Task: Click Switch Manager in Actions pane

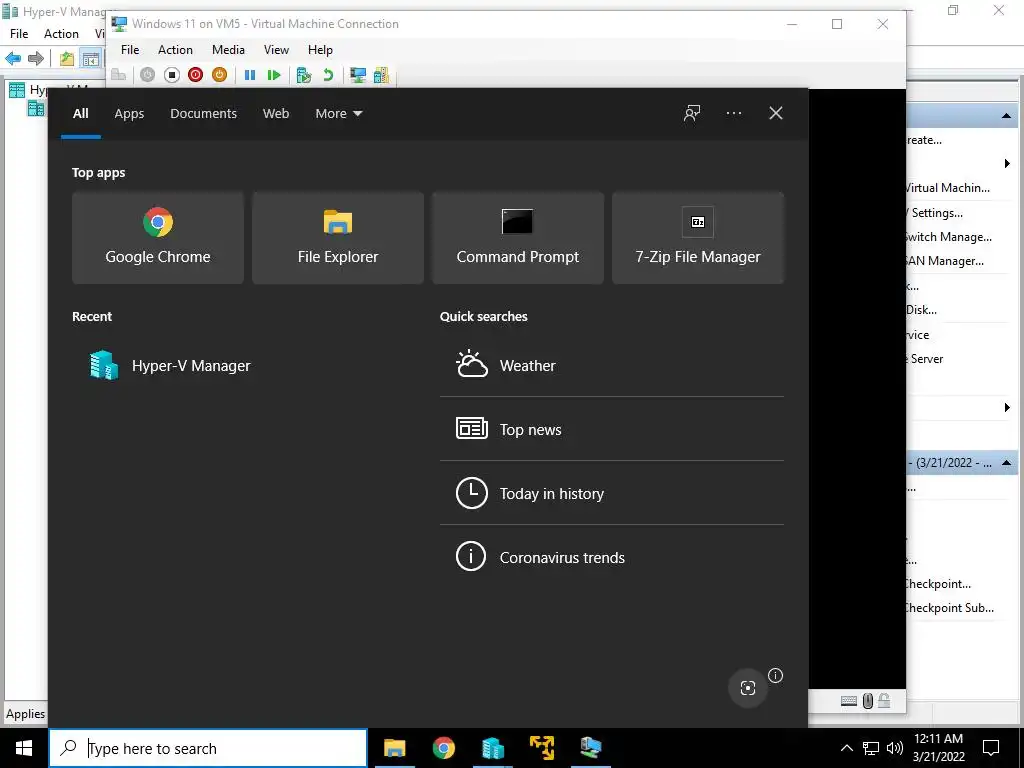Action: pos(948,237)
